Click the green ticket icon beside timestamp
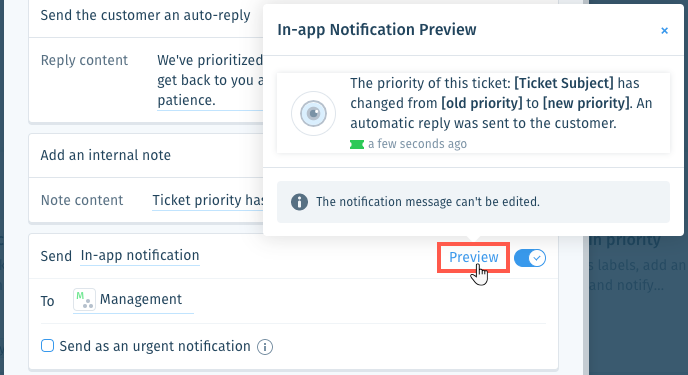Viewport: 688px width, 375px height. [357, 144]
